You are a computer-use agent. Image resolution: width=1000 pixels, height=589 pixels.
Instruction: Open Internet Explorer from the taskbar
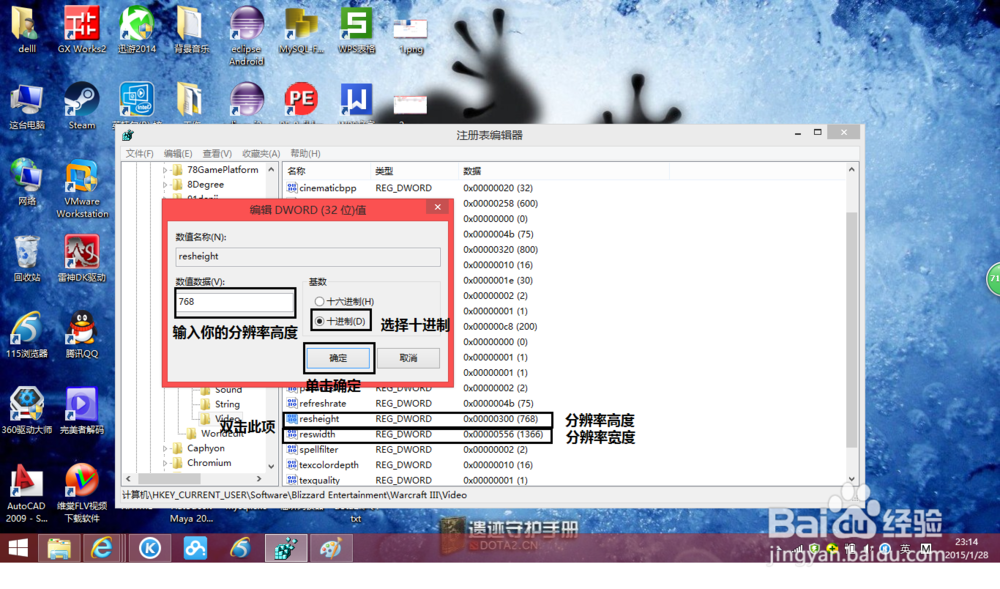[x=102, y=548]
